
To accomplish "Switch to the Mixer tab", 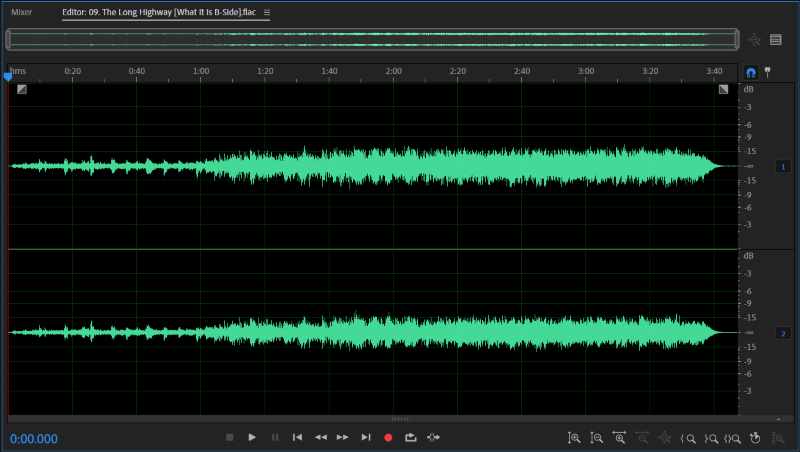I will pos(21,12).
